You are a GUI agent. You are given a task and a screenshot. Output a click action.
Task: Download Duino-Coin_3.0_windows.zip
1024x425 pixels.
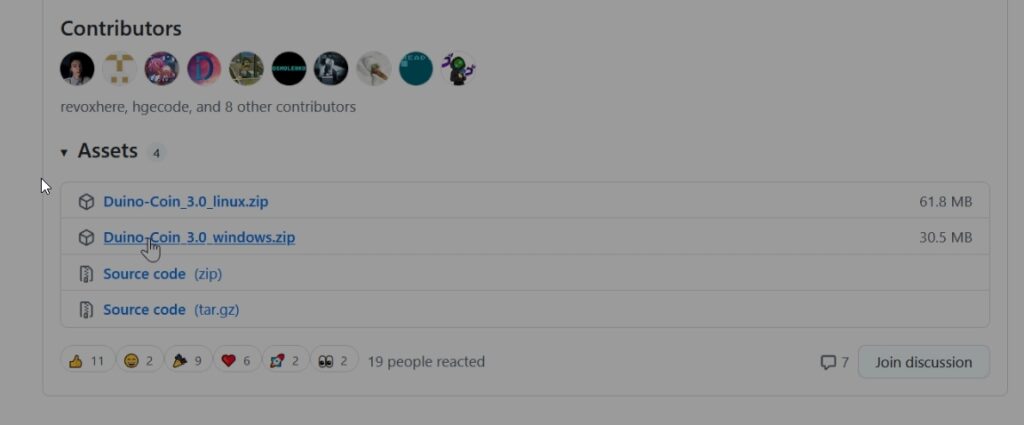[199, 238]
